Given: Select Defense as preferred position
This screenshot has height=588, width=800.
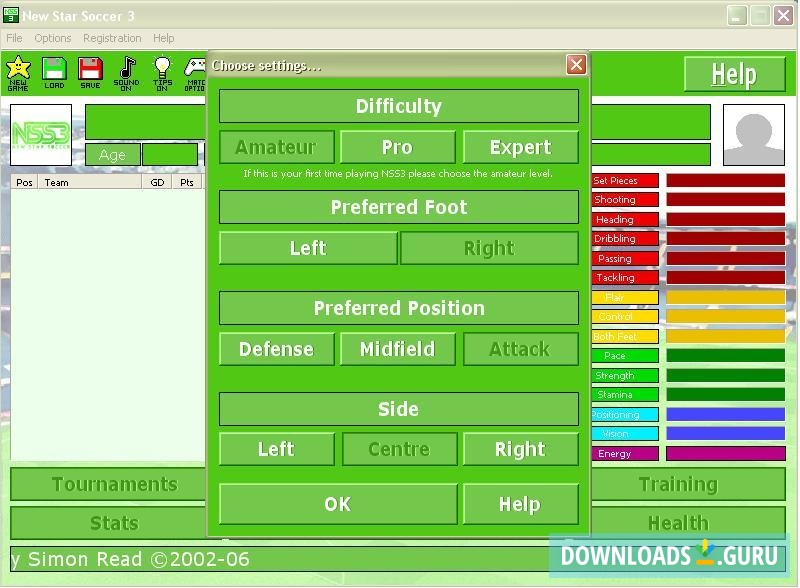Looking at the screenshot, I should 277,349.
